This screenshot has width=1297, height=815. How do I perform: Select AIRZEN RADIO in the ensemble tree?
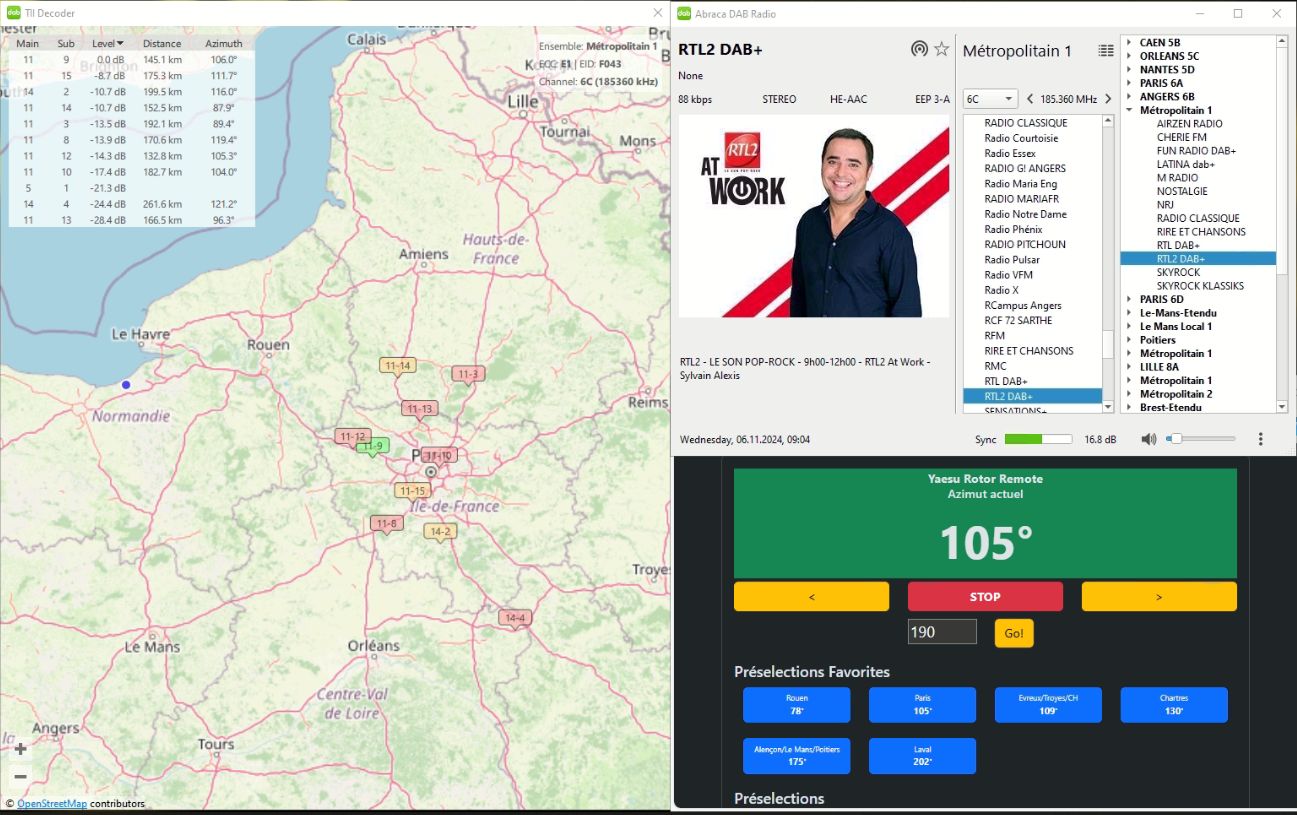1189,124
